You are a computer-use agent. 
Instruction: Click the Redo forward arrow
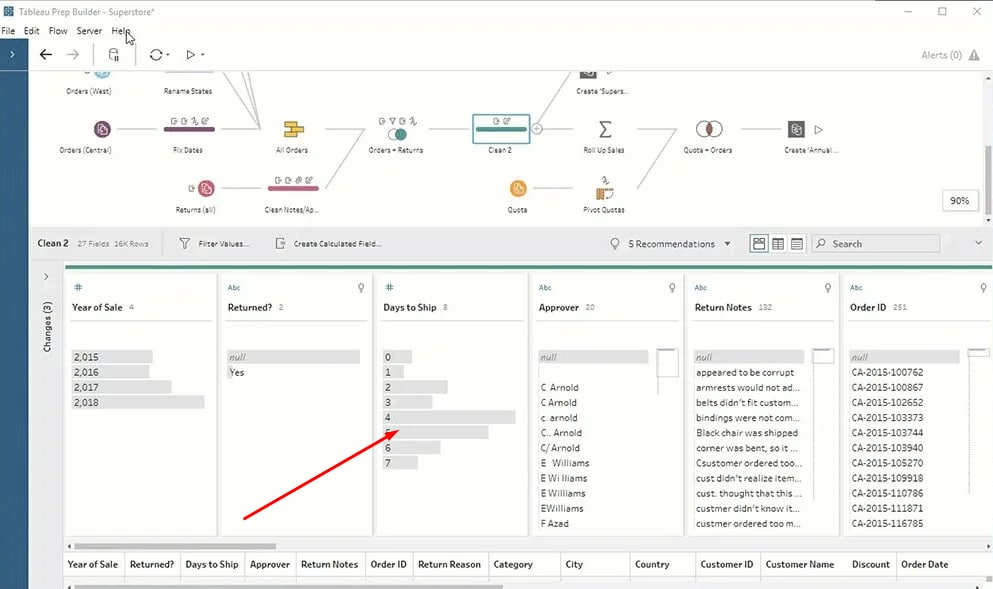tap(73, 54)
